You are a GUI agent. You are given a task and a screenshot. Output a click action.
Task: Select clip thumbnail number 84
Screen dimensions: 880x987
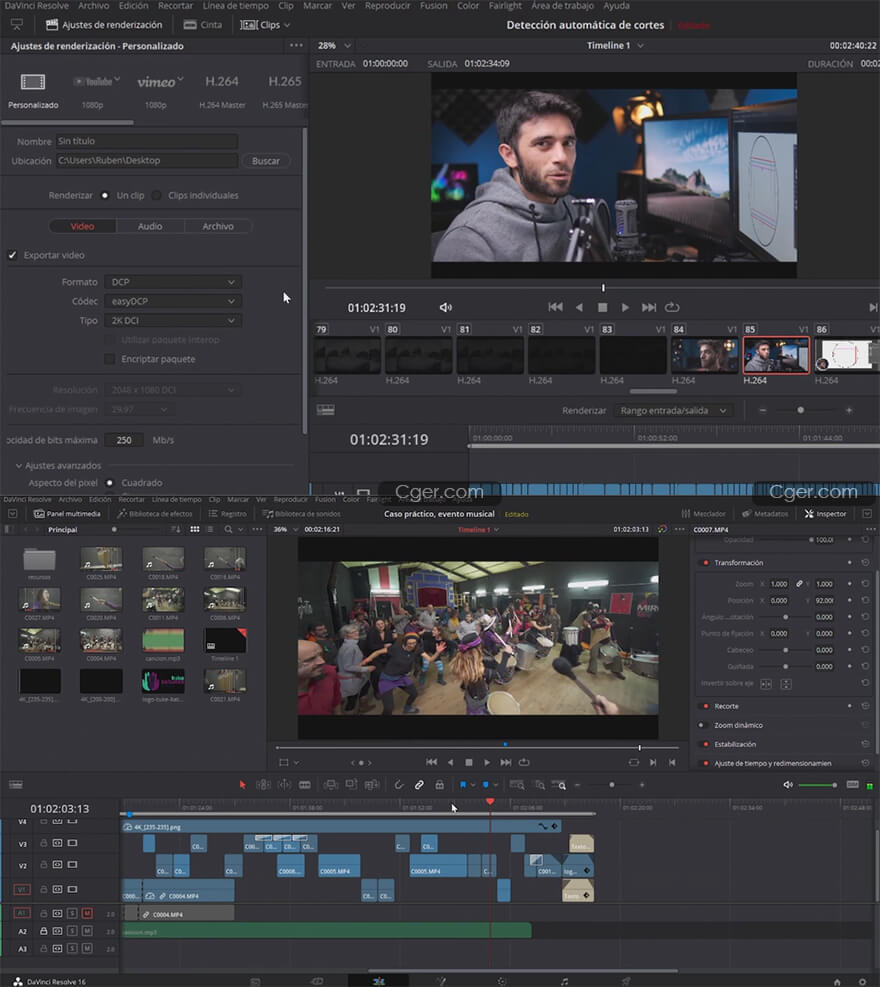point(704,354)
